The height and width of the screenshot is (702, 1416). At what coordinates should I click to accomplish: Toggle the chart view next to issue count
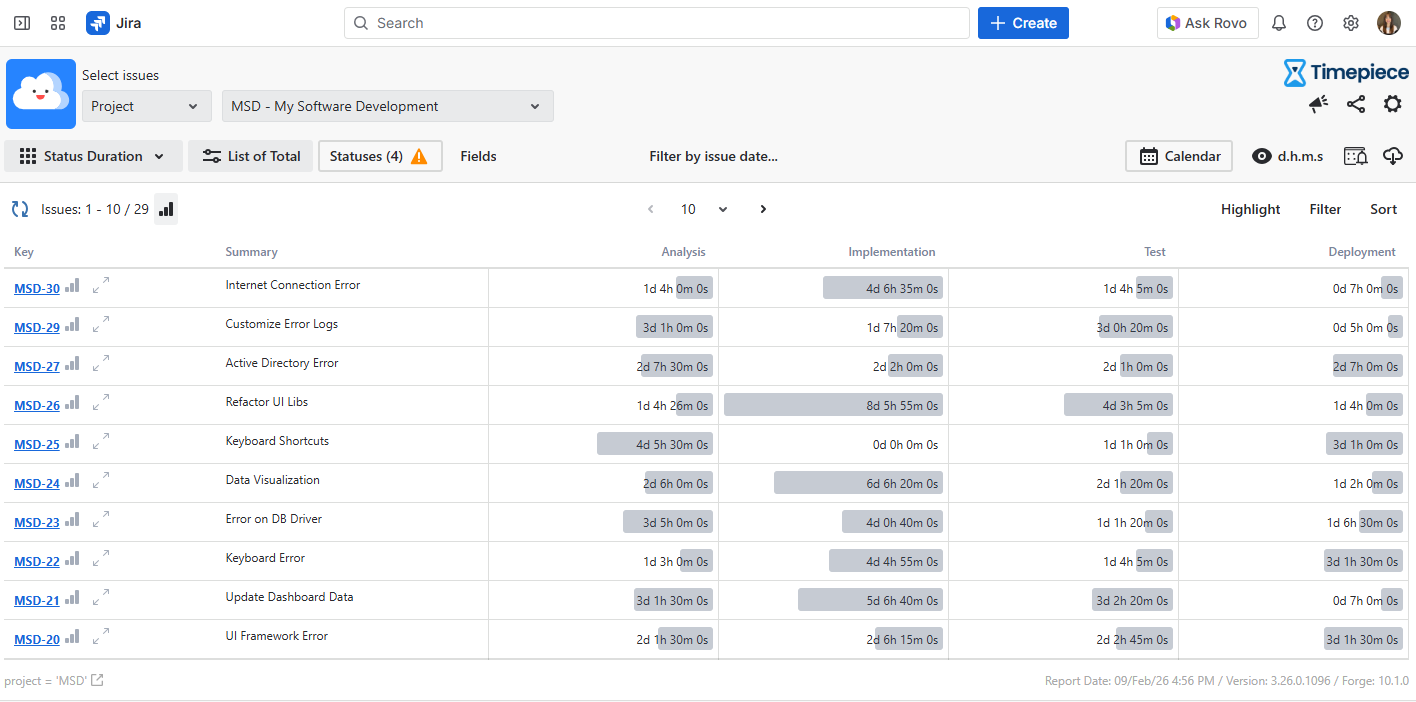click(x=166, y=209)
